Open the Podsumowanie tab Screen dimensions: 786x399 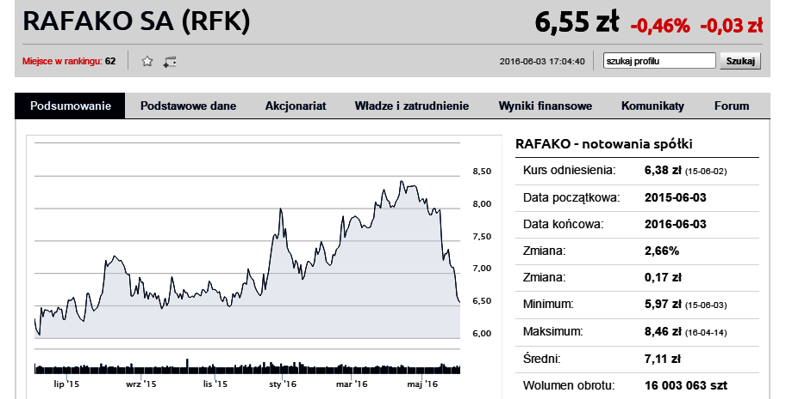70,106
